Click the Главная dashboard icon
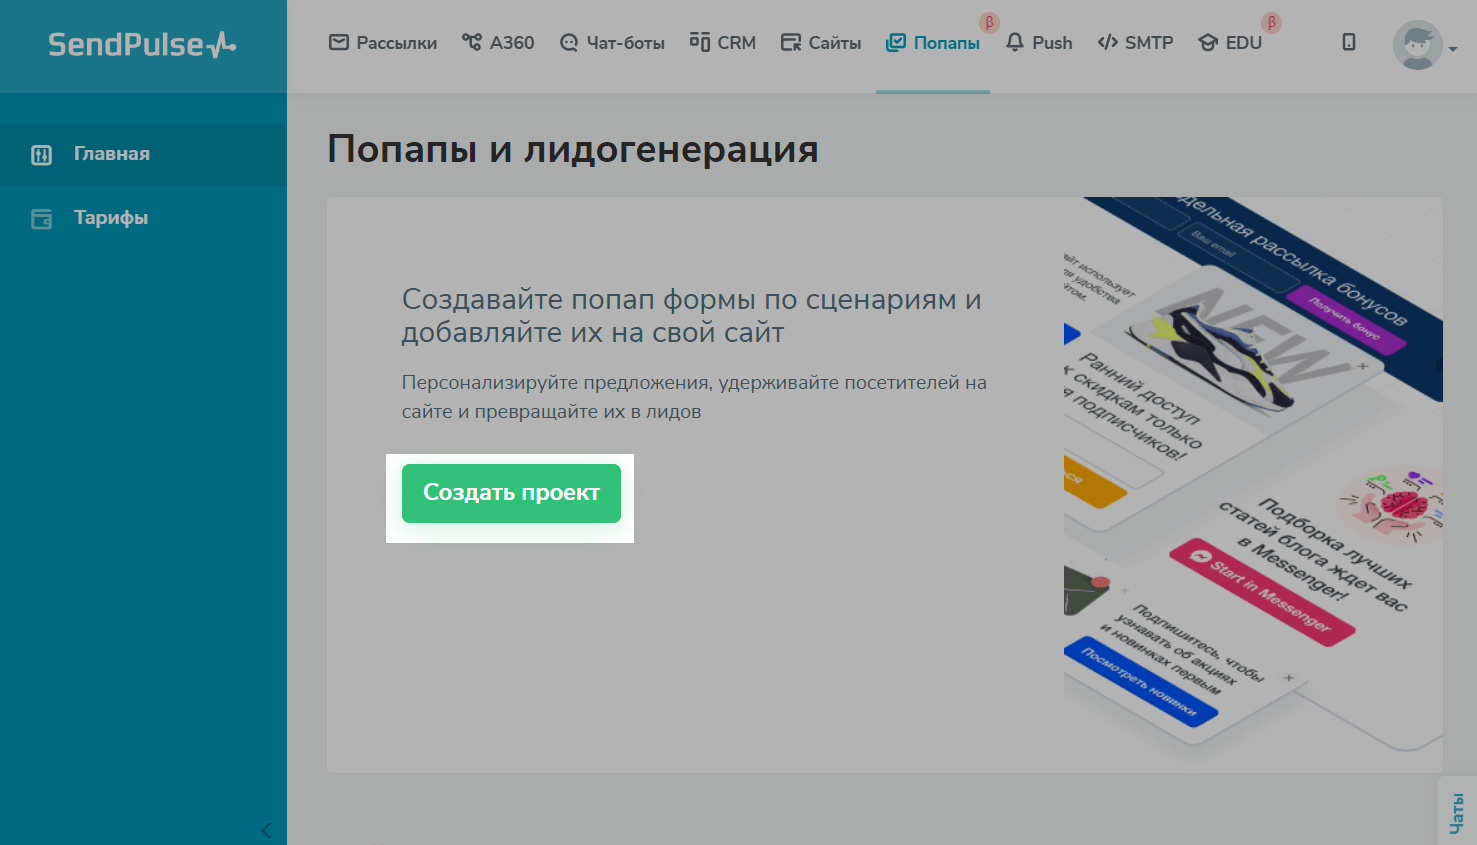Viewport: 1477px width, 845px height. tap(41, 155)
